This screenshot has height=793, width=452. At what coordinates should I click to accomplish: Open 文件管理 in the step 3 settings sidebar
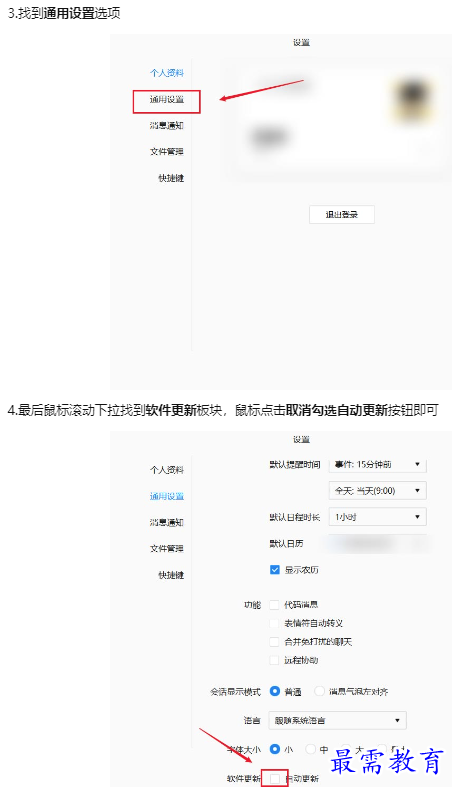[167, 152]
